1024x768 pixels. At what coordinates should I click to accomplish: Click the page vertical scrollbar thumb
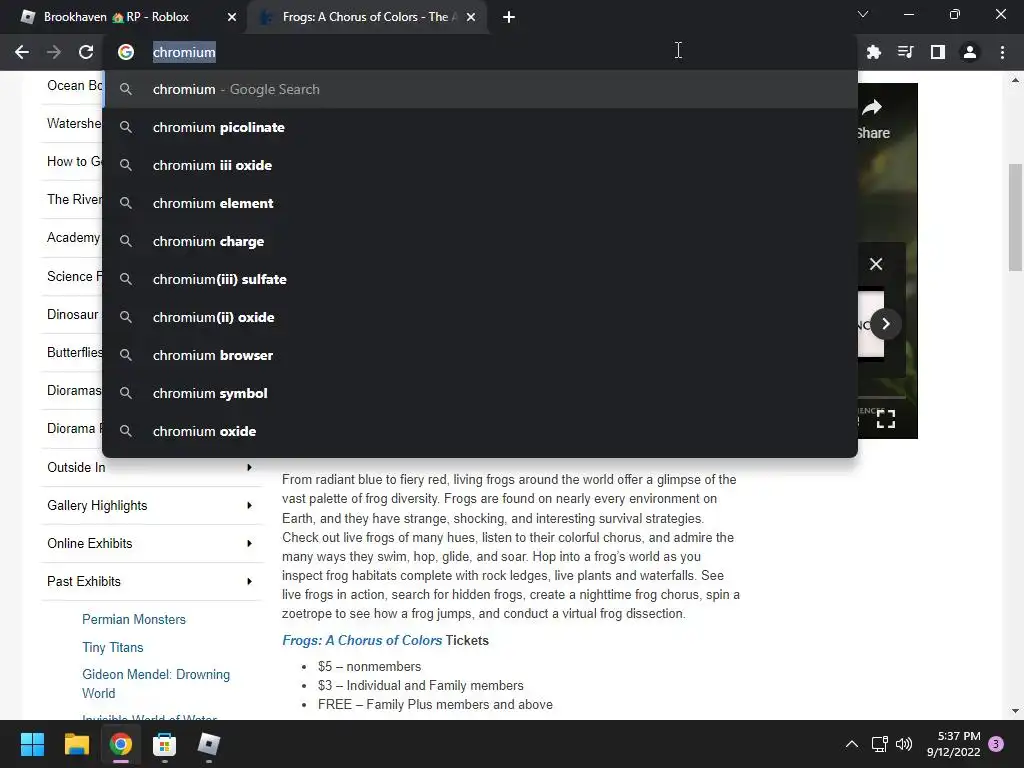1015,217
